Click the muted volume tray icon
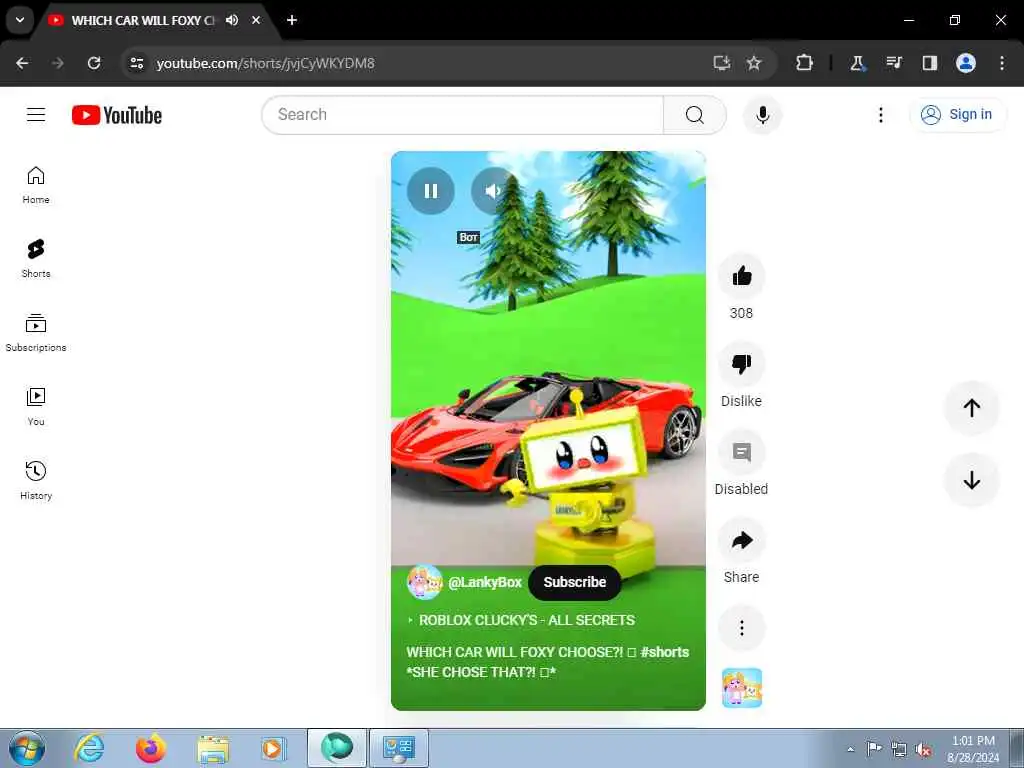 click(923, 749)
